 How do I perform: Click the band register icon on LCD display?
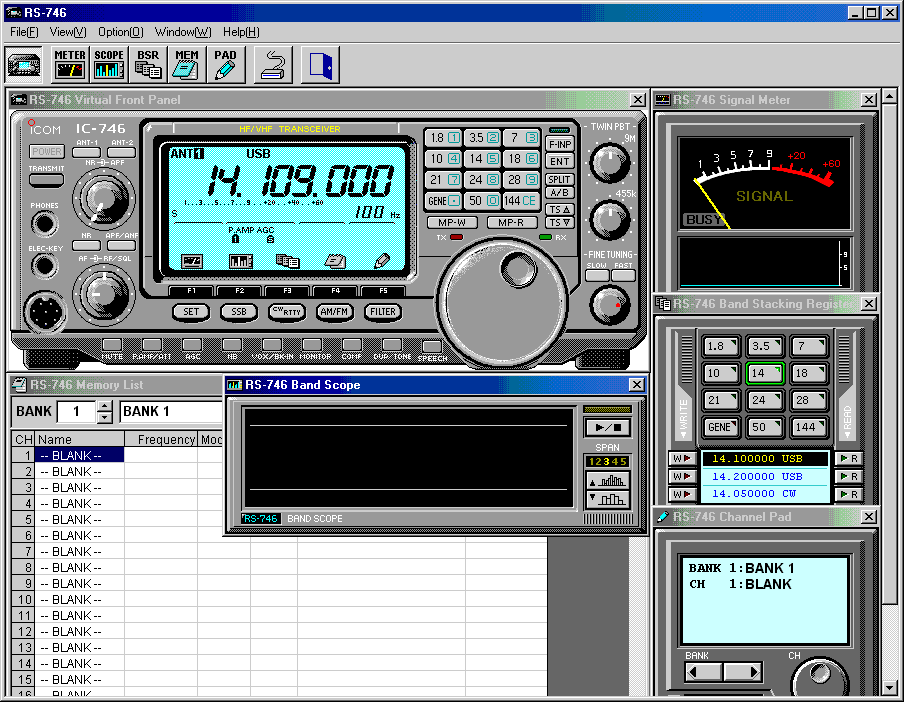coord(287,261)
